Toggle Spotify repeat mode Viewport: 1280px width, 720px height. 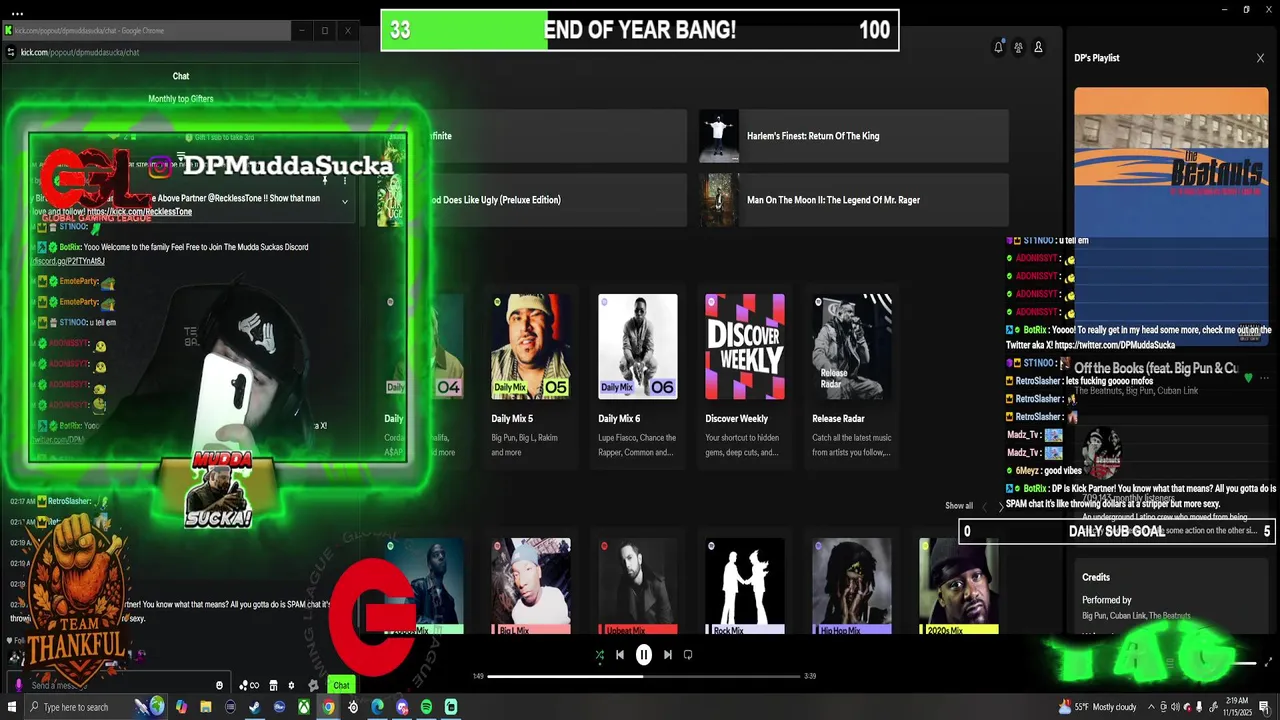tap(688, 655)
